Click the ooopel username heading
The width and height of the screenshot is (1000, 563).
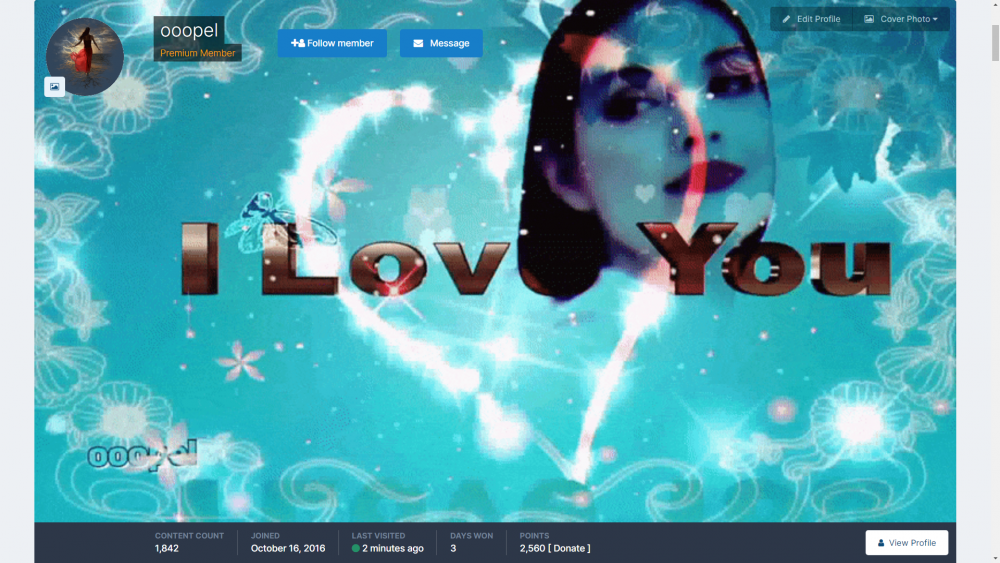pos(189,31)
